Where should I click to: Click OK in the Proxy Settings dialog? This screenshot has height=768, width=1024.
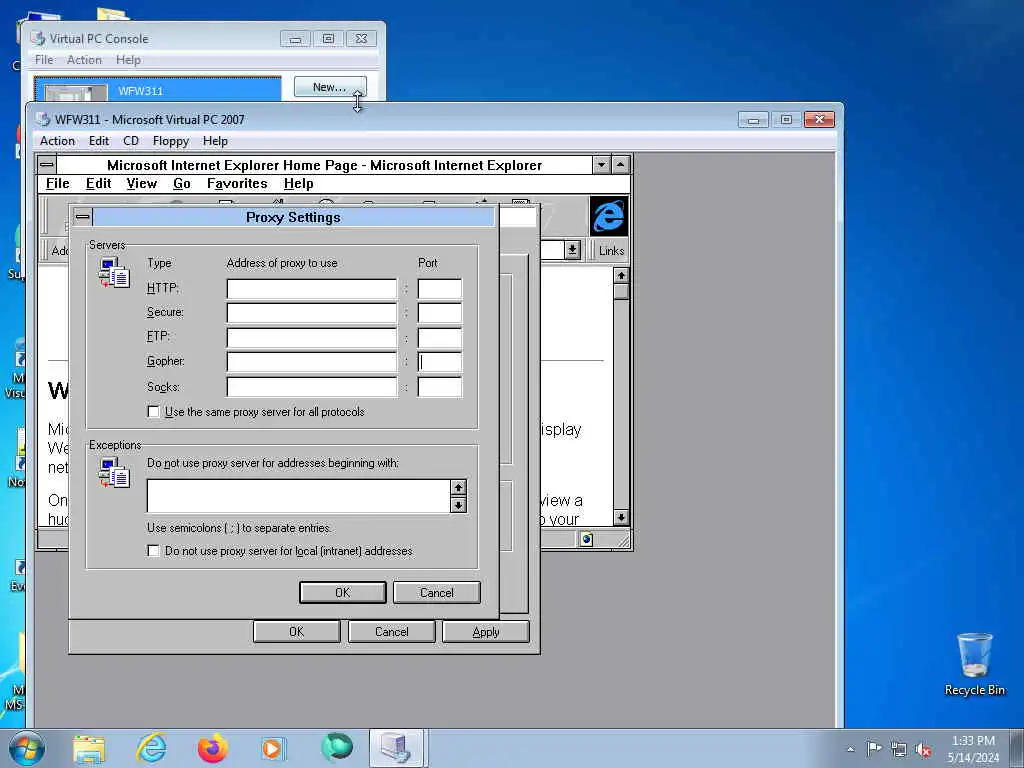(x=343, y=592)
